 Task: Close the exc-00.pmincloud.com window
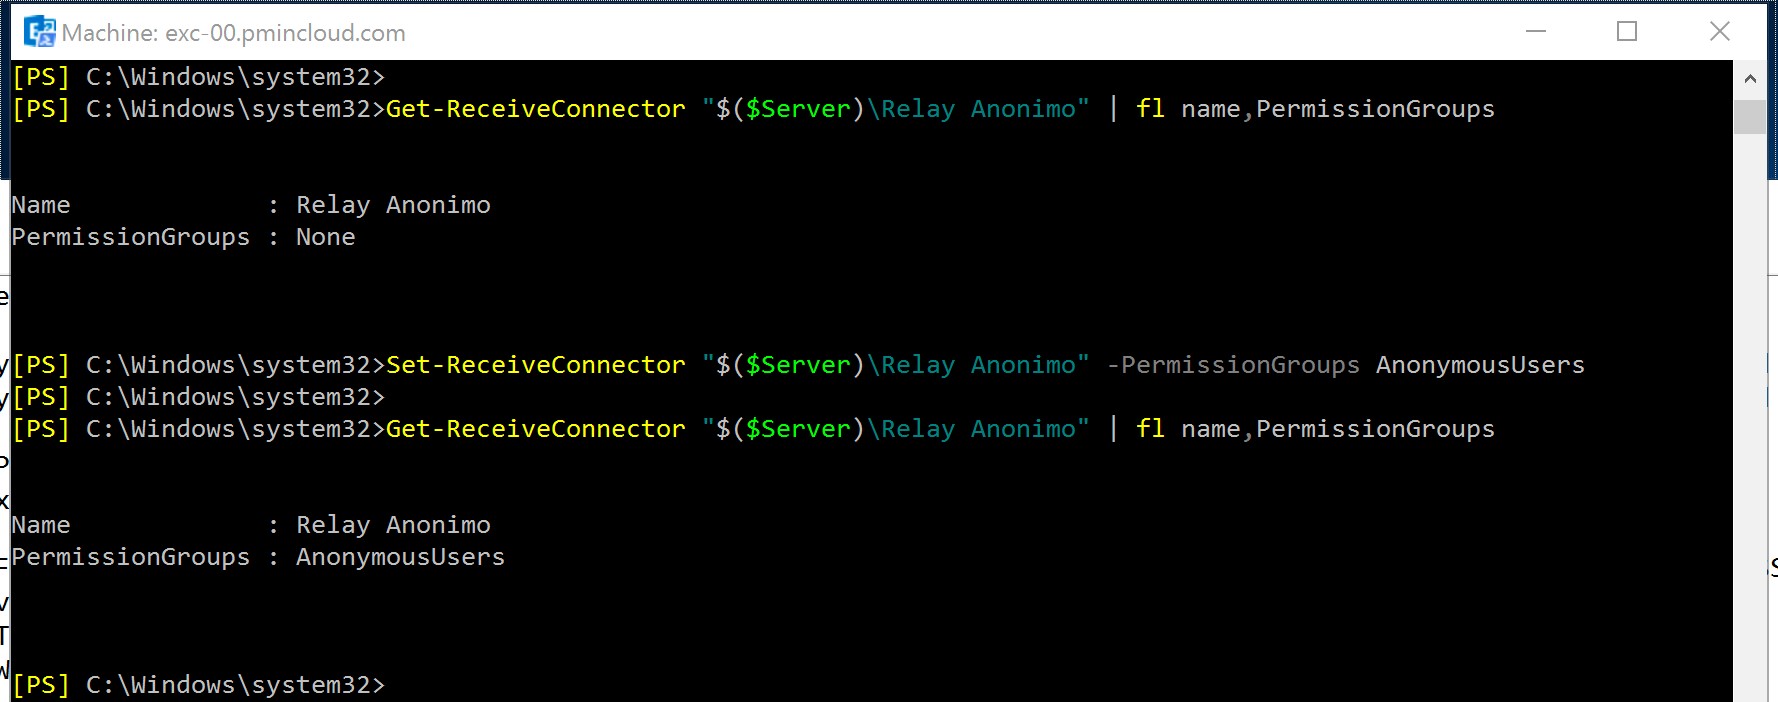coord(1720,32)
